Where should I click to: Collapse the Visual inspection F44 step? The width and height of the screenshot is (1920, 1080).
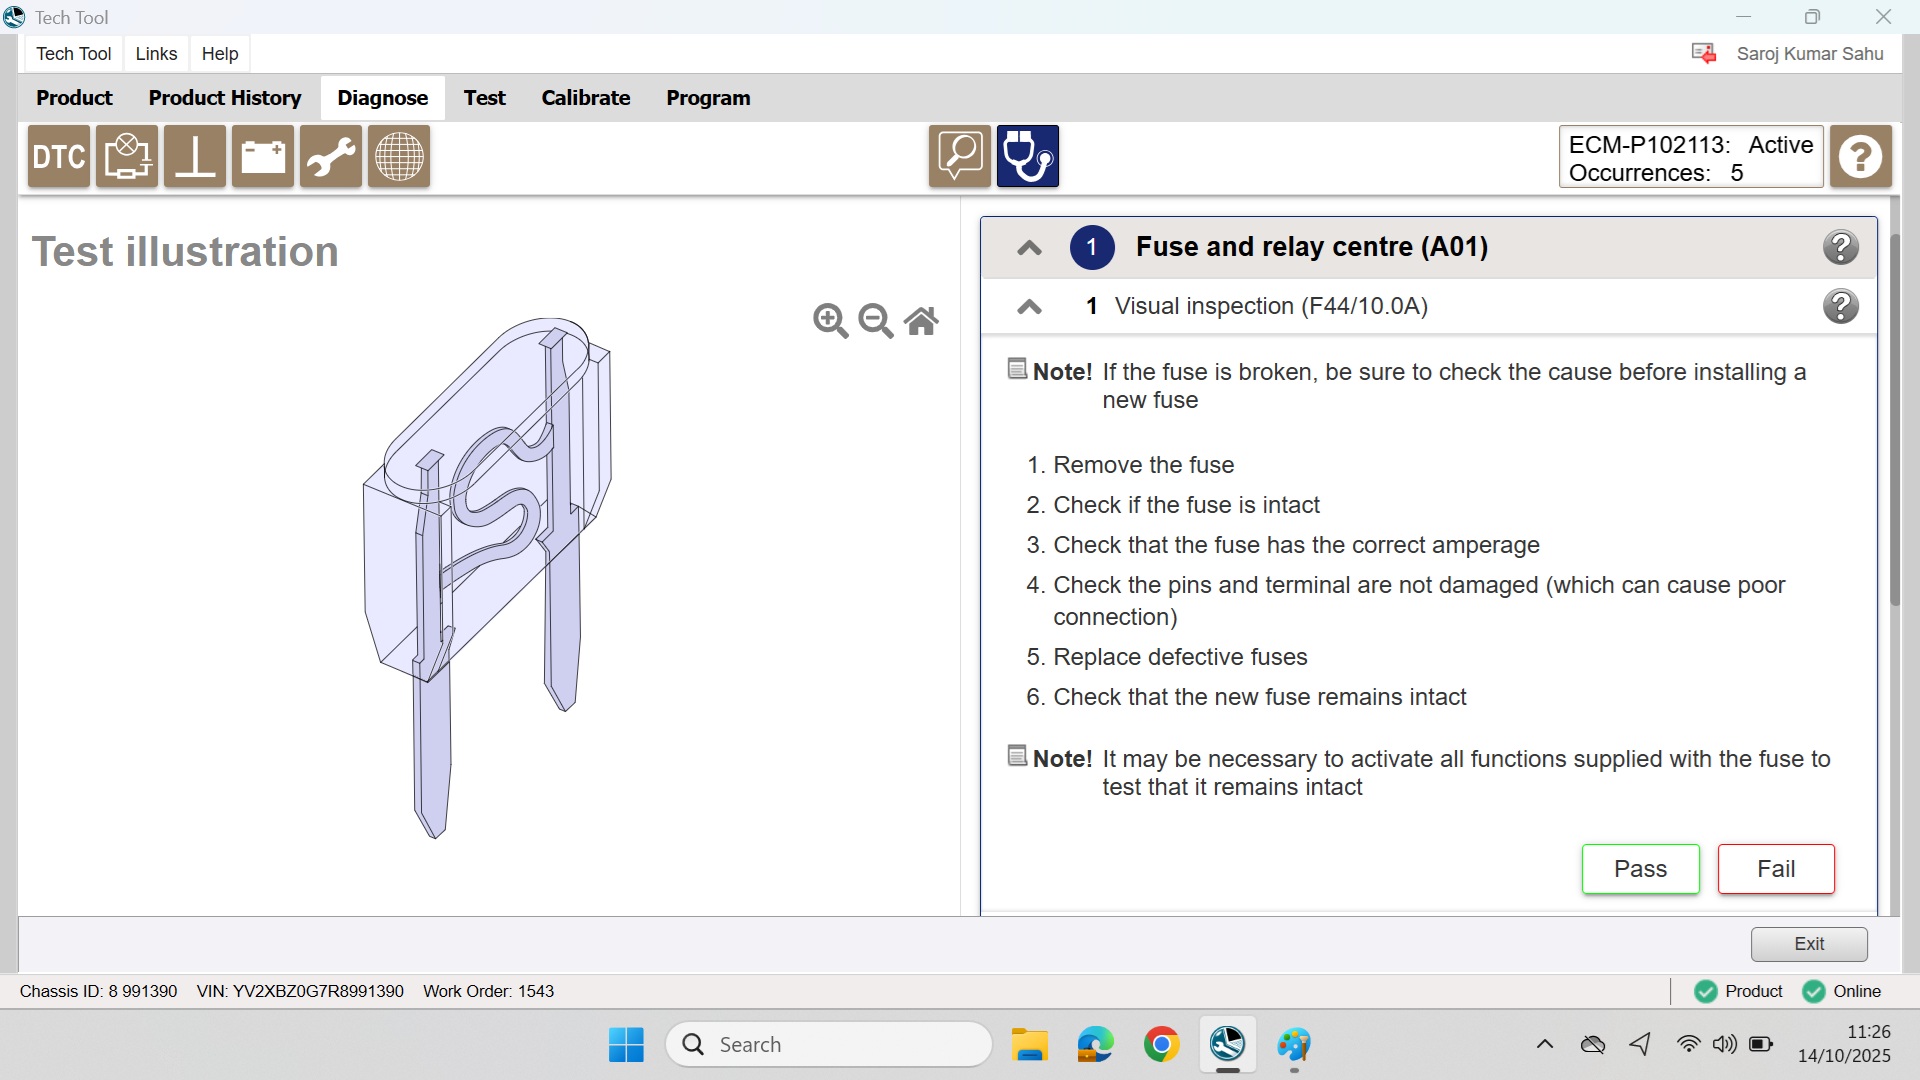1029,307
